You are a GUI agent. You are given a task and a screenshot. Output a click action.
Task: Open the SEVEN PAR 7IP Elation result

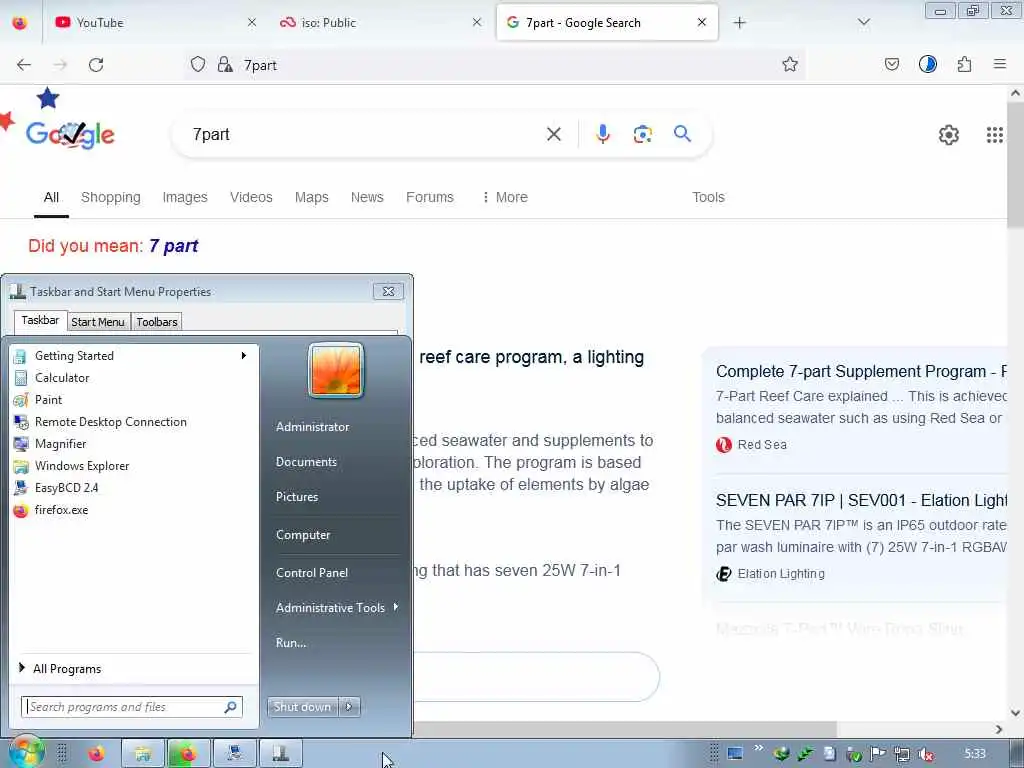click(861, 501)
